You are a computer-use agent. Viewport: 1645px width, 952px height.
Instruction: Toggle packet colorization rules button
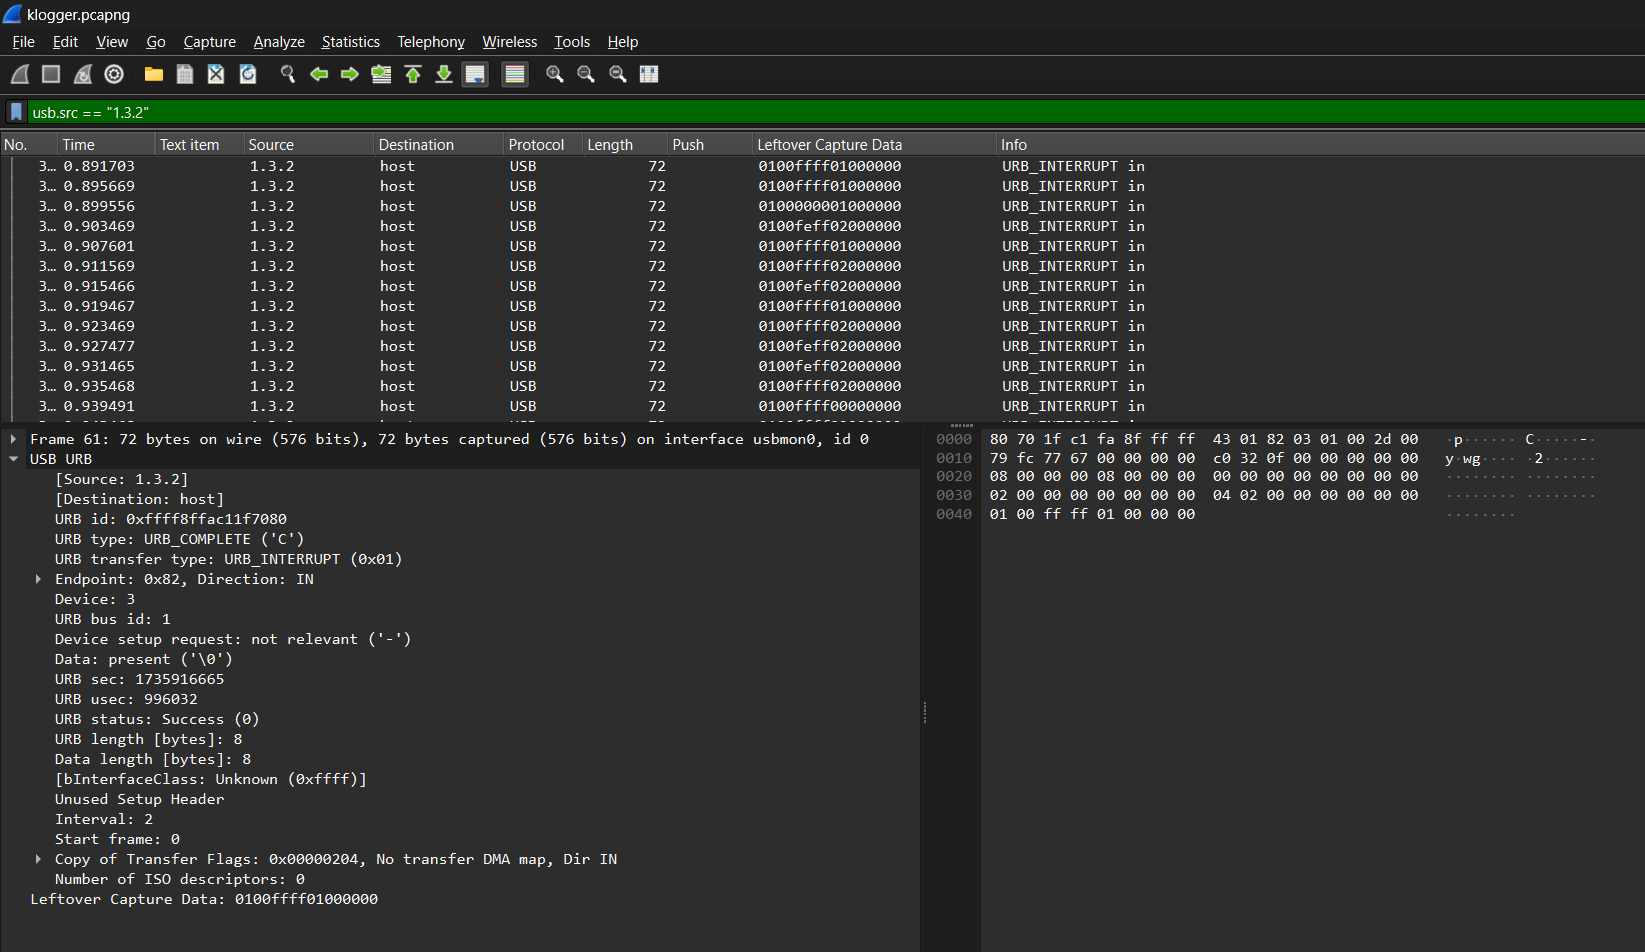[x=515, y=74]
